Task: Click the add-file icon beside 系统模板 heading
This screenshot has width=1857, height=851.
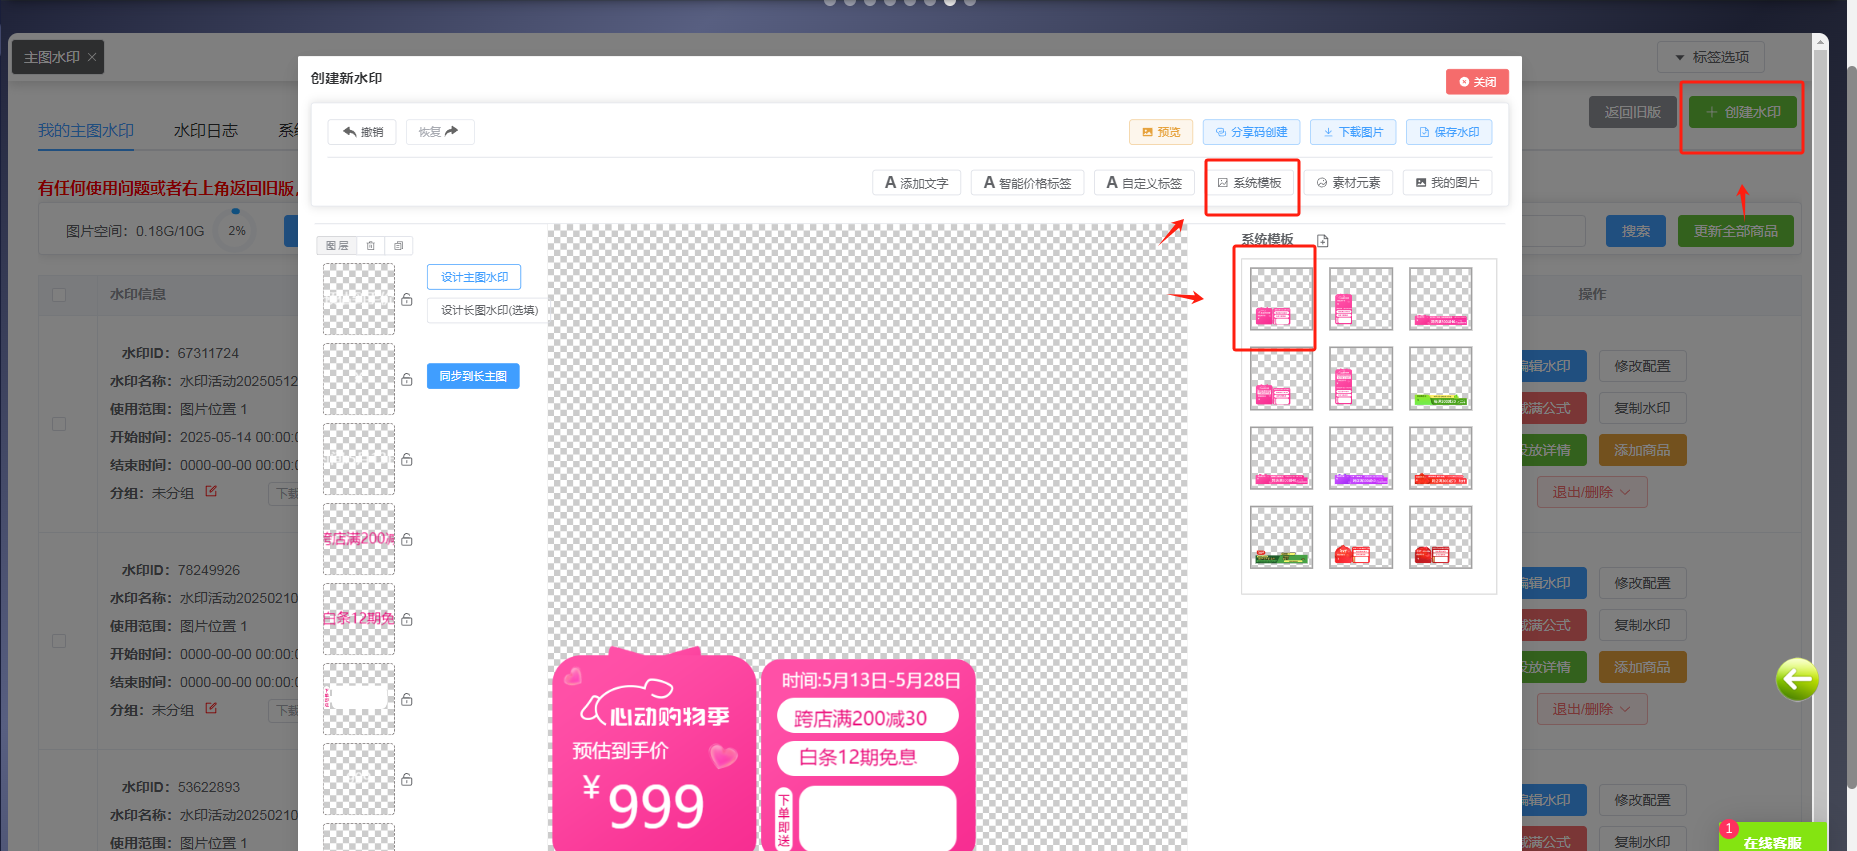Action: pyautogui.click(x=1323, y=240)
